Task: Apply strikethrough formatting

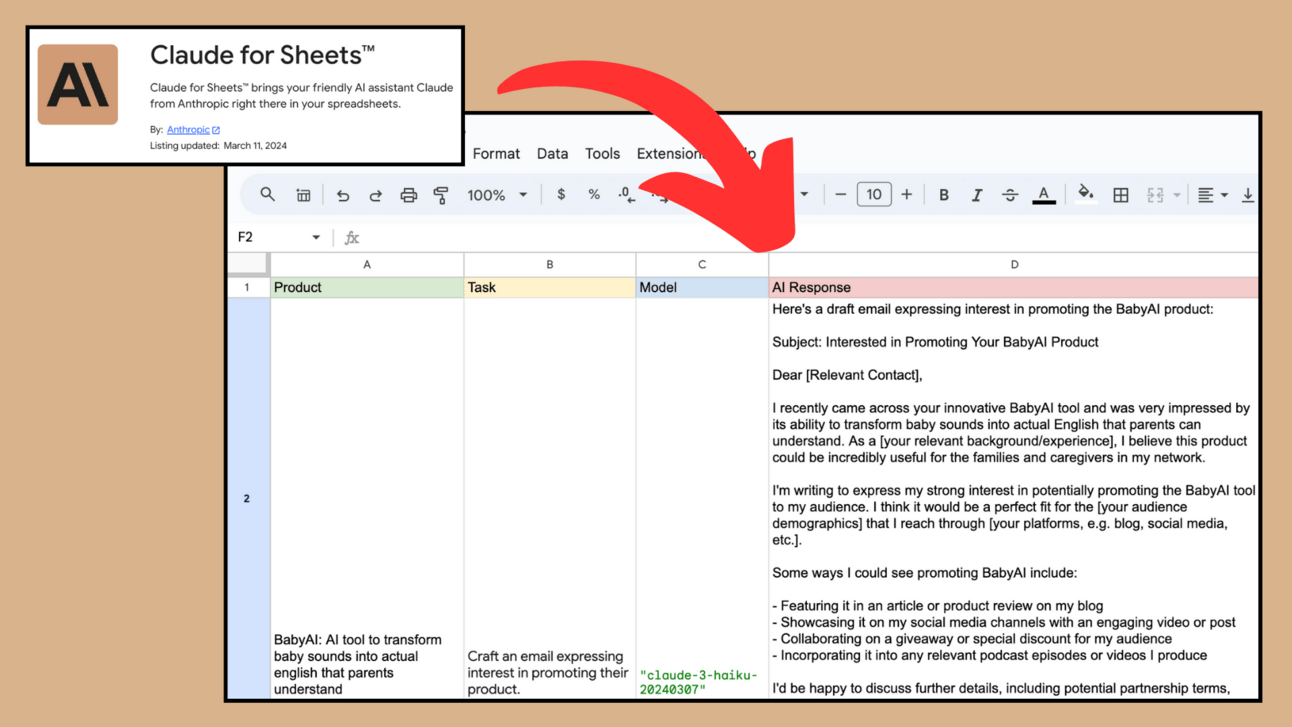Action: (1010, 196)
